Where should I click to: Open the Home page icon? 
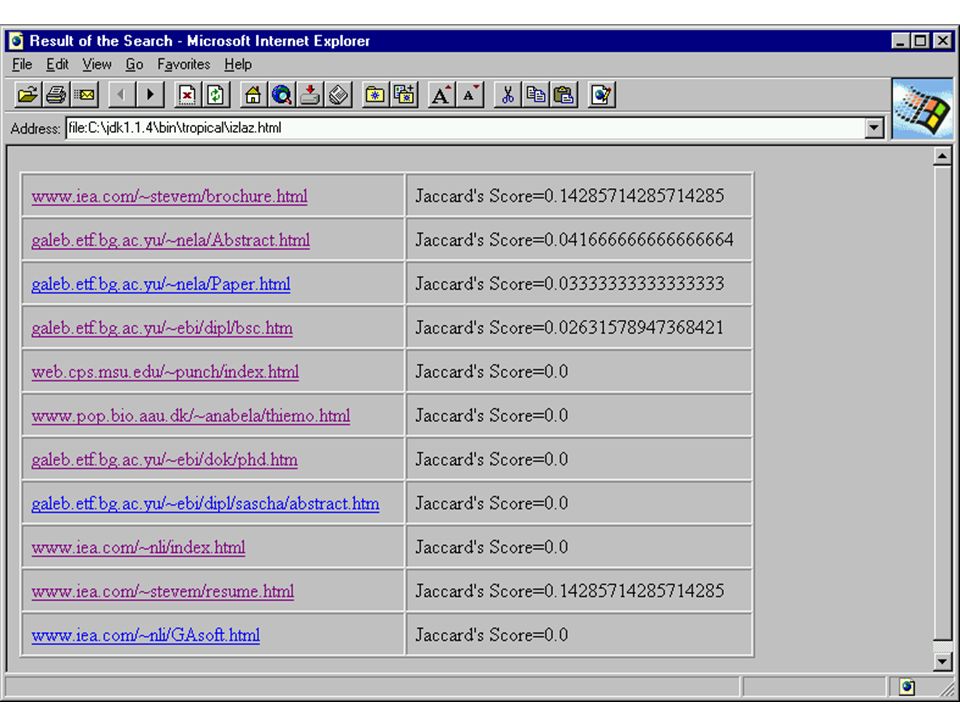tap(252, 95)
